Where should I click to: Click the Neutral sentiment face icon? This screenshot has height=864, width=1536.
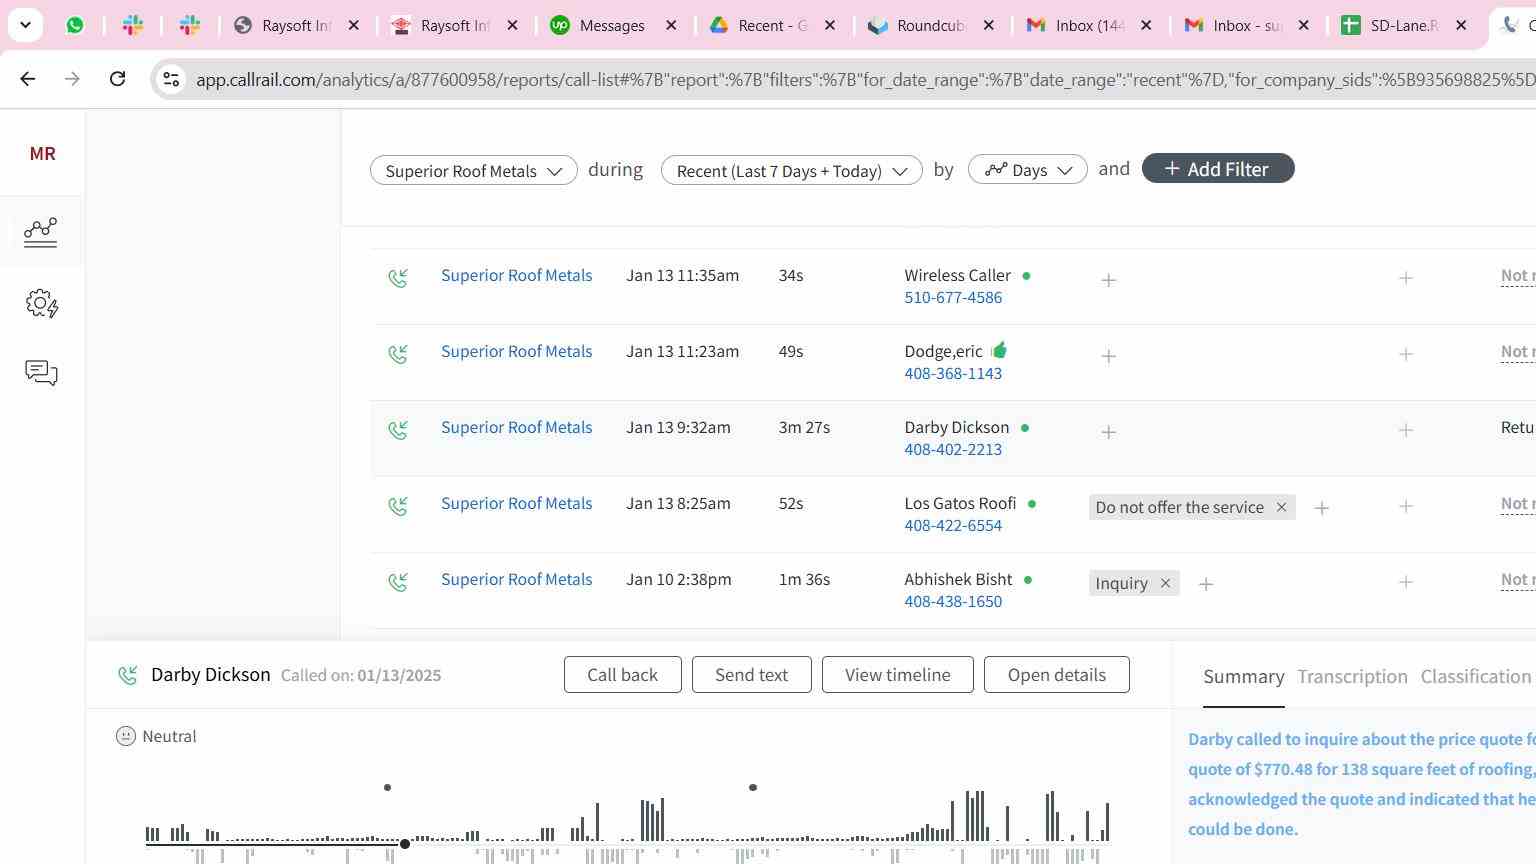click(x=126, y=736)
